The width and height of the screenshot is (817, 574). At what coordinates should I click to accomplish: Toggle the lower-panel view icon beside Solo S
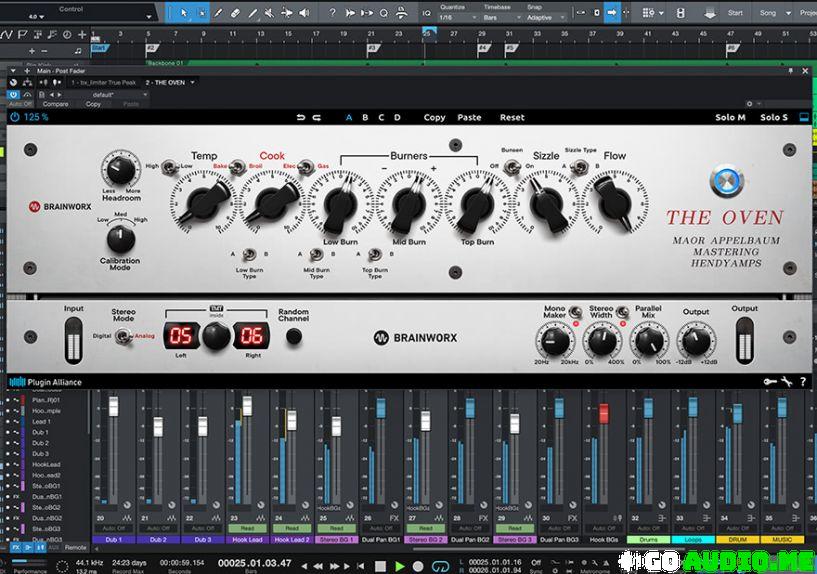[x=804, y=117]
